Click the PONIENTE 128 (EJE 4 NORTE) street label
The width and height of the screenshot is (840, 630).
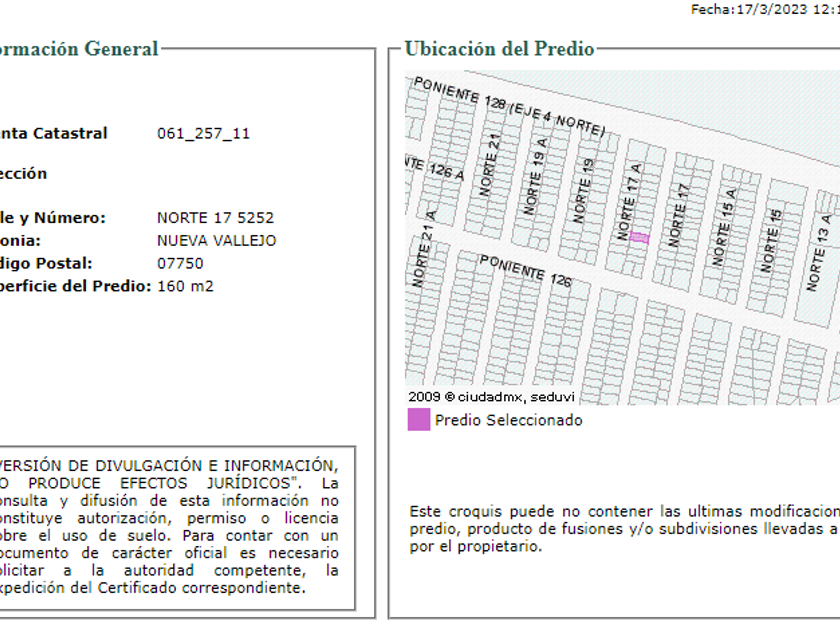509,107
